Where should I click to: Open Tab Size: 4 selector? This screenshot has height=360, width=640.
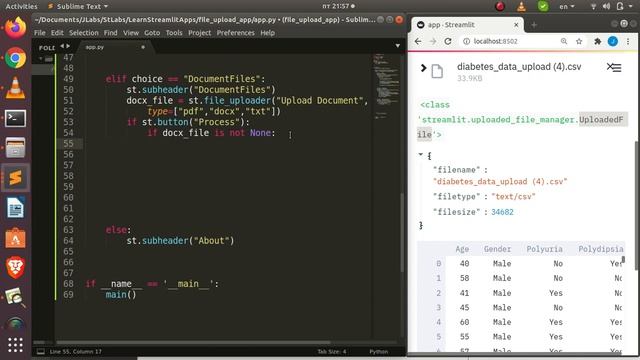[332, 351]
